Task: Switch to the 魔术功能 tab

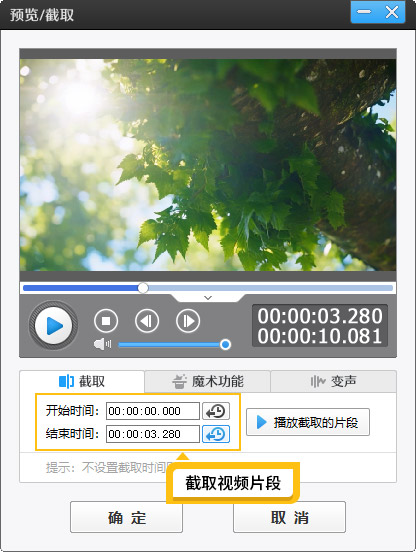Action: tap(208, 381)
